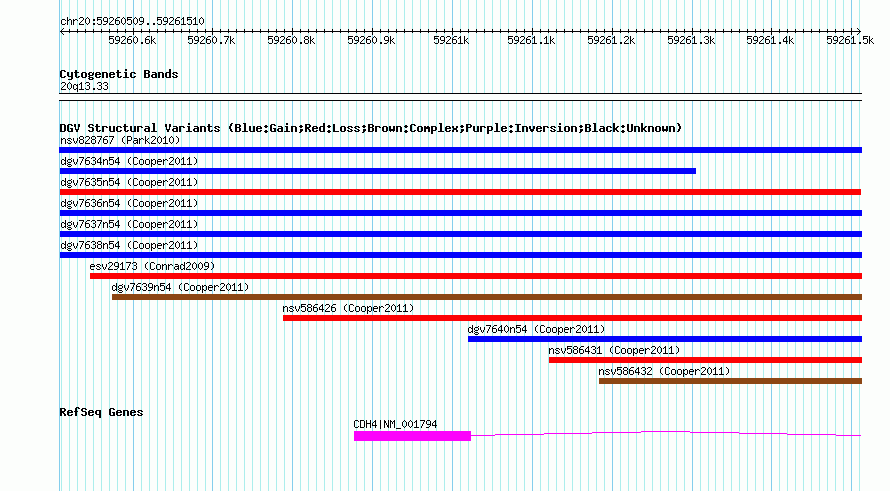Image resolution: width=890 pixels, height=491 pixels.
Task: Open the CDH4|NM_001794 gene label
Action: [395, 425]
